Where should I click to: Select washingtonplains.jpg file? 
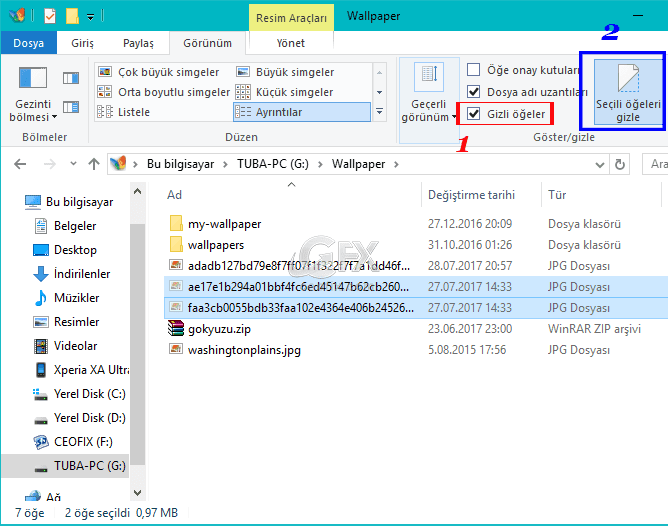coord(235,350)
